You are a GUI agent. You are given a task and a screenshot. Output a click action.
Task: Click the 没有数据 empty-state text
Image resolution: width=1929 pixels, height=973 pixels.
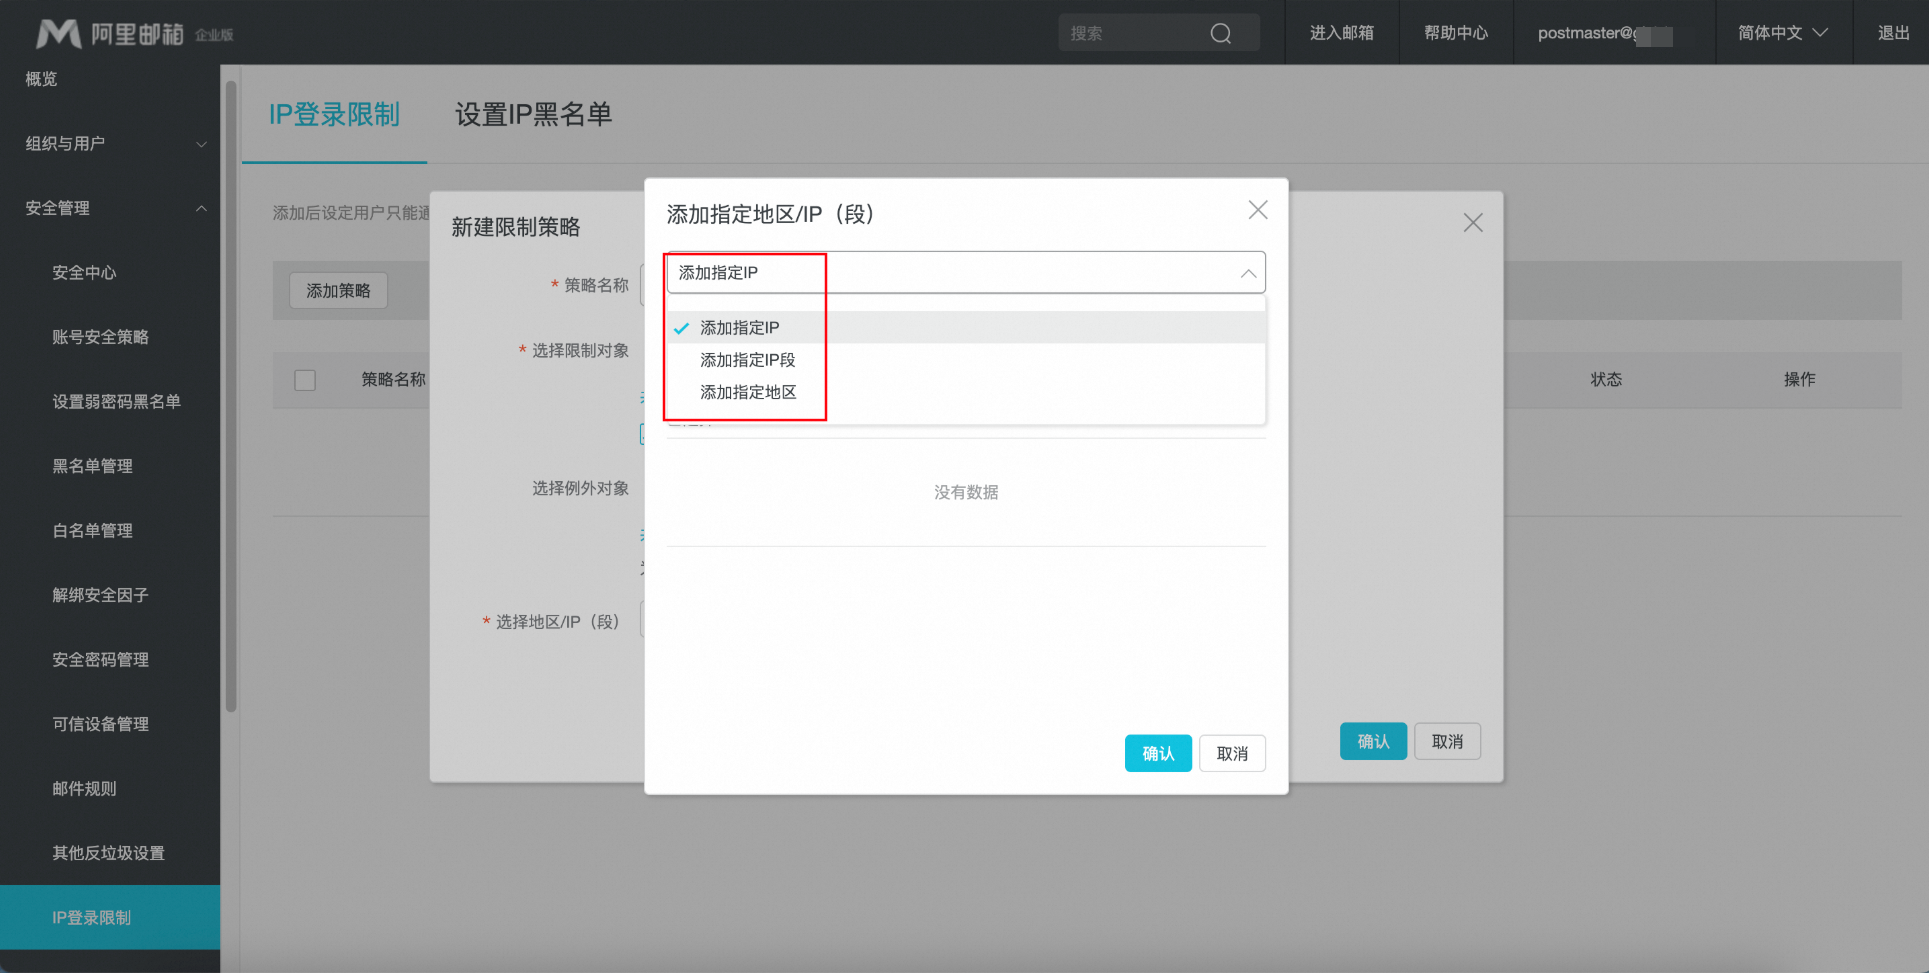pos(966,492)
